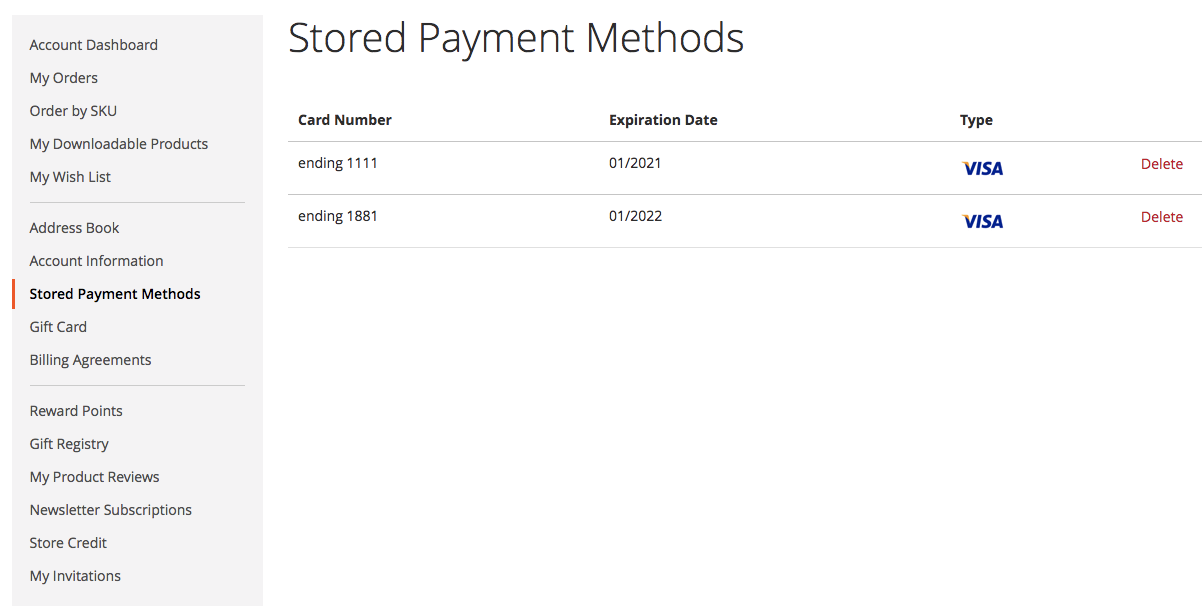Open Account Information page
The image size is (1202, 616).
pos(96,261)
